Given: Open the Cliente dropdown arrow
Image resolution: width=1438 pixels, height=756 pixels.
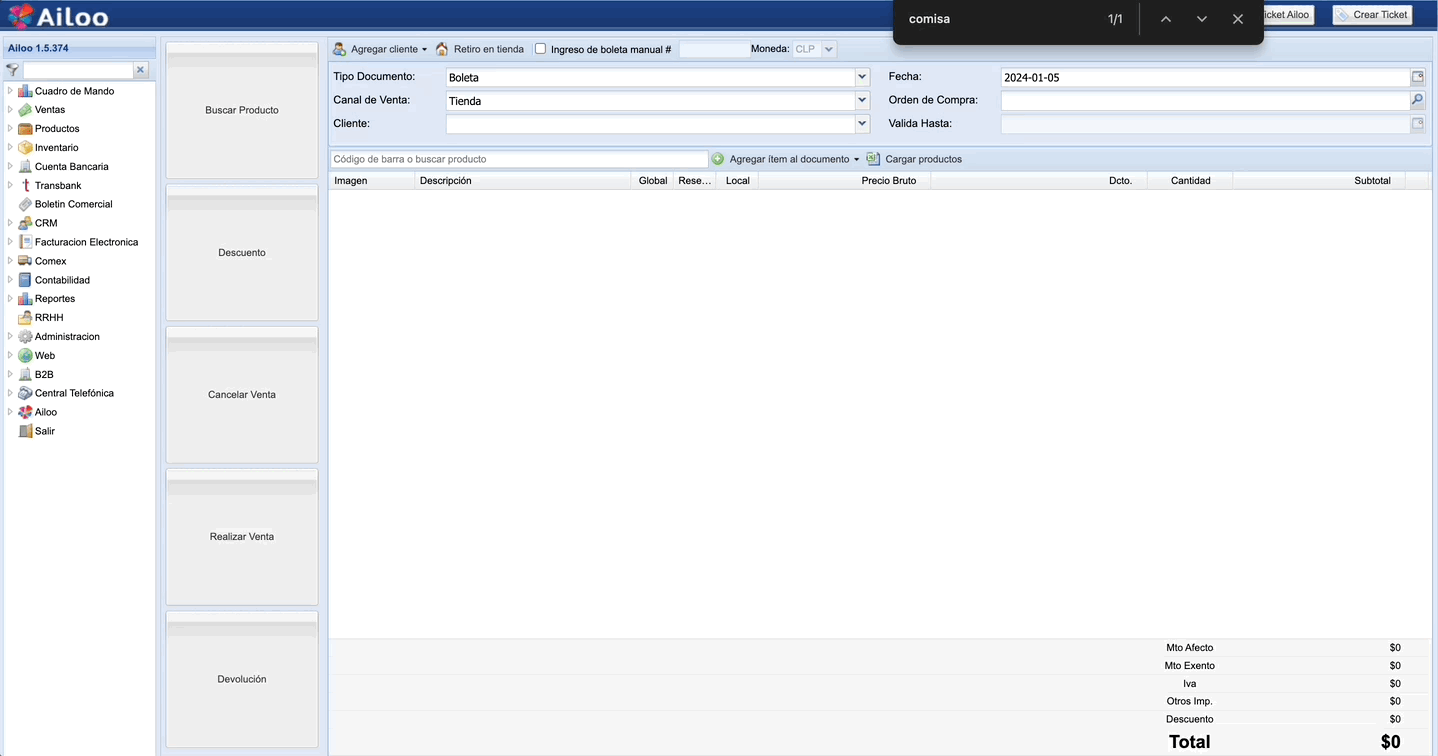Looking at the screenshot, I should pos(862,124).
